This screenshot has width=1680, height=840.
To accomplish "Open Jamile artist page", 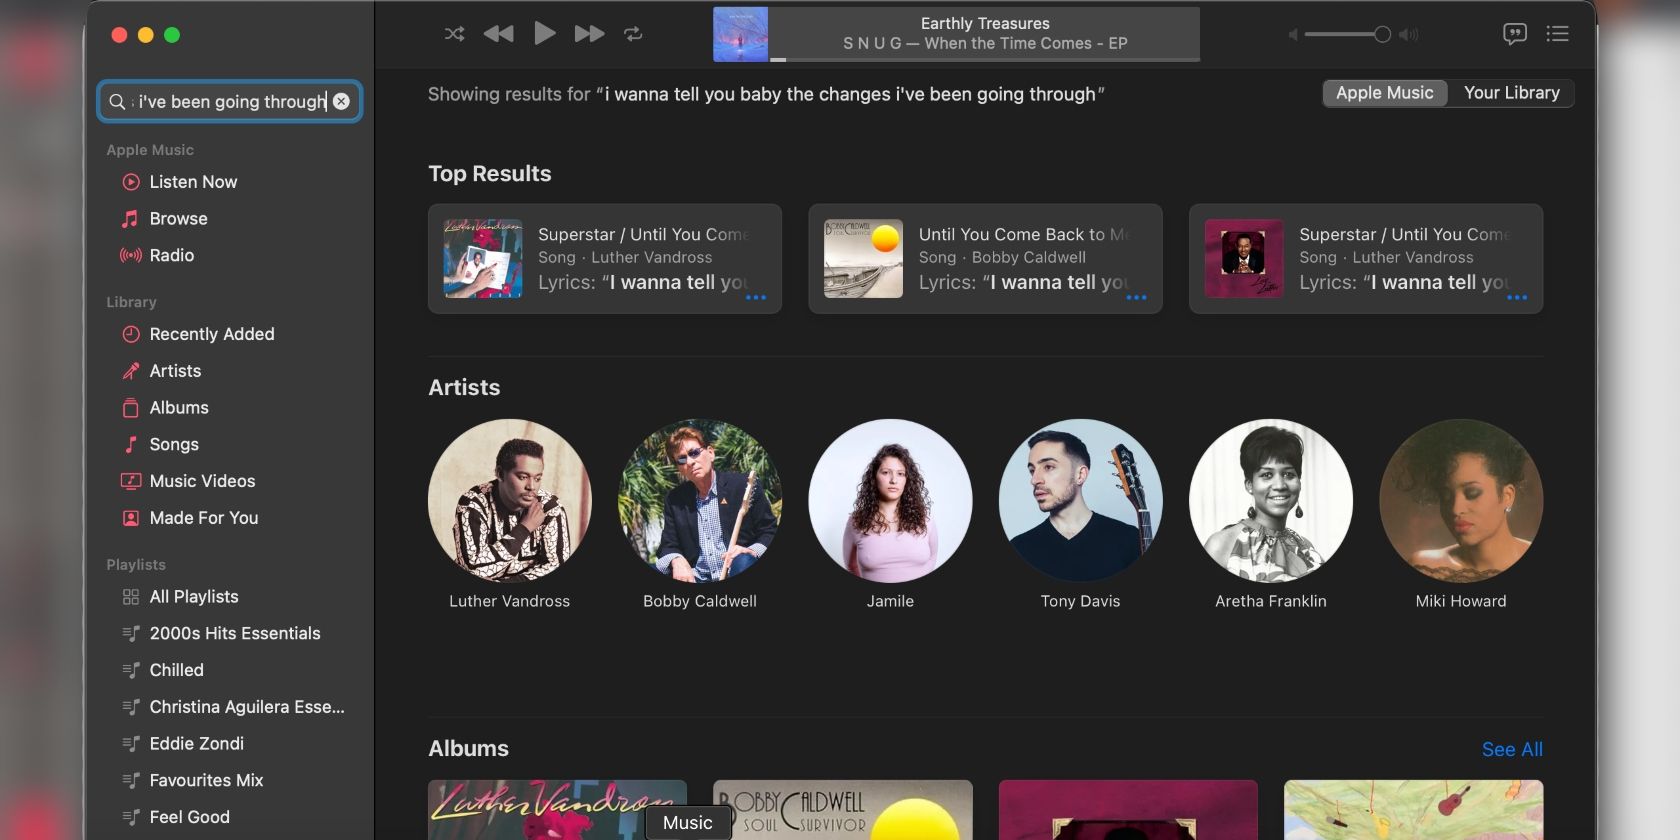I will pyautogui.click(x=890, y=500).
